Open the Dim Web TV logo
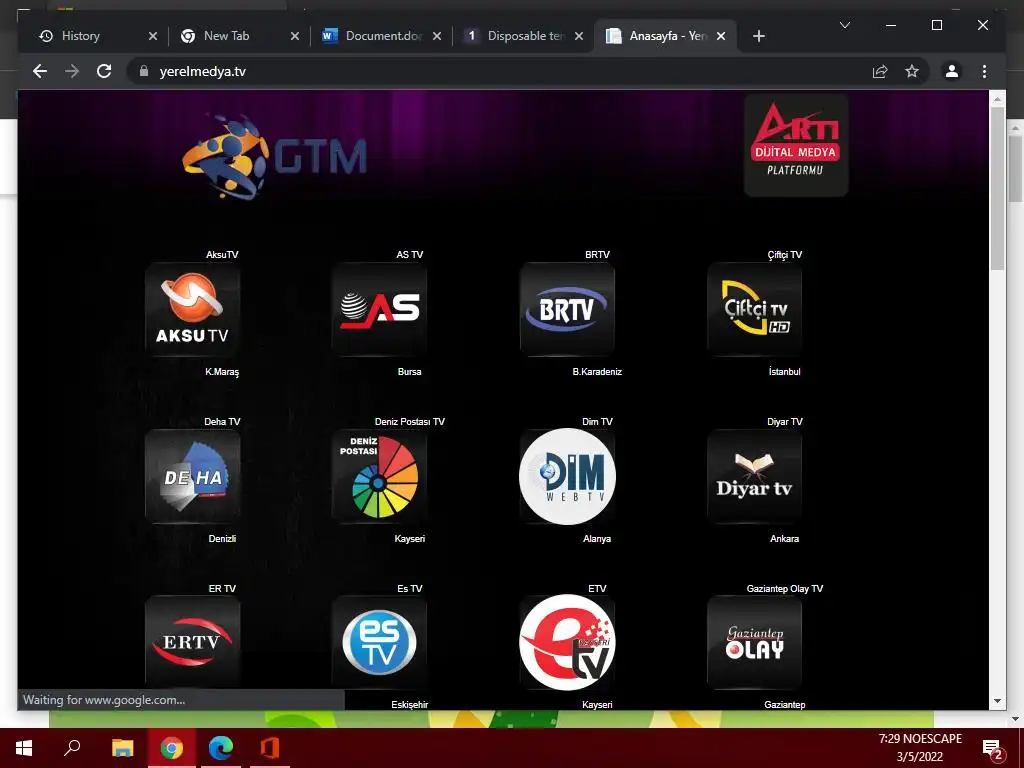 click(x=567, y=476)
